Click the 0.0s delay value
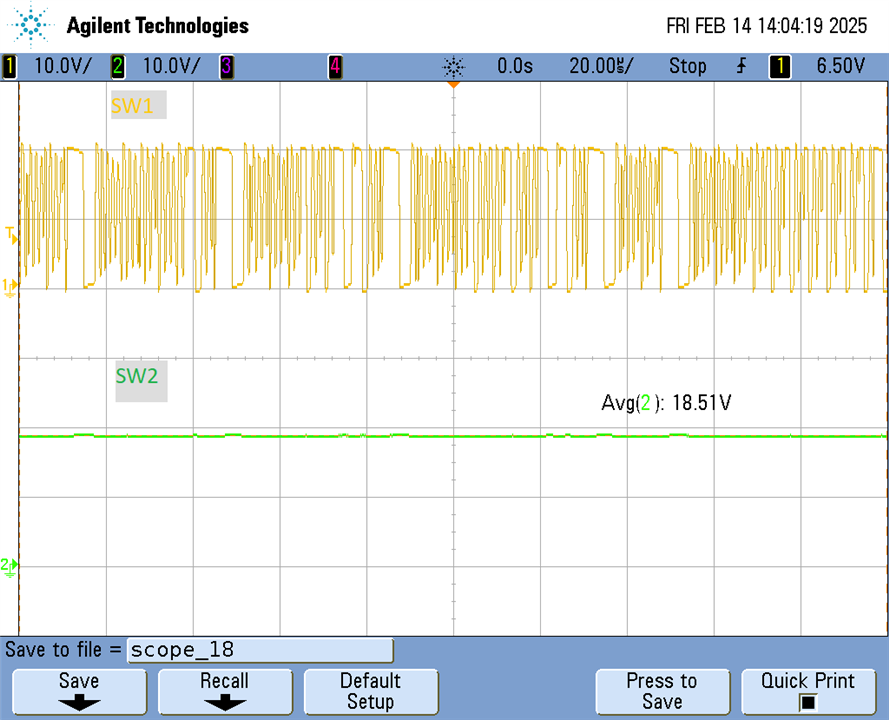This screenshot has width=889, height=720. (515, 66)
